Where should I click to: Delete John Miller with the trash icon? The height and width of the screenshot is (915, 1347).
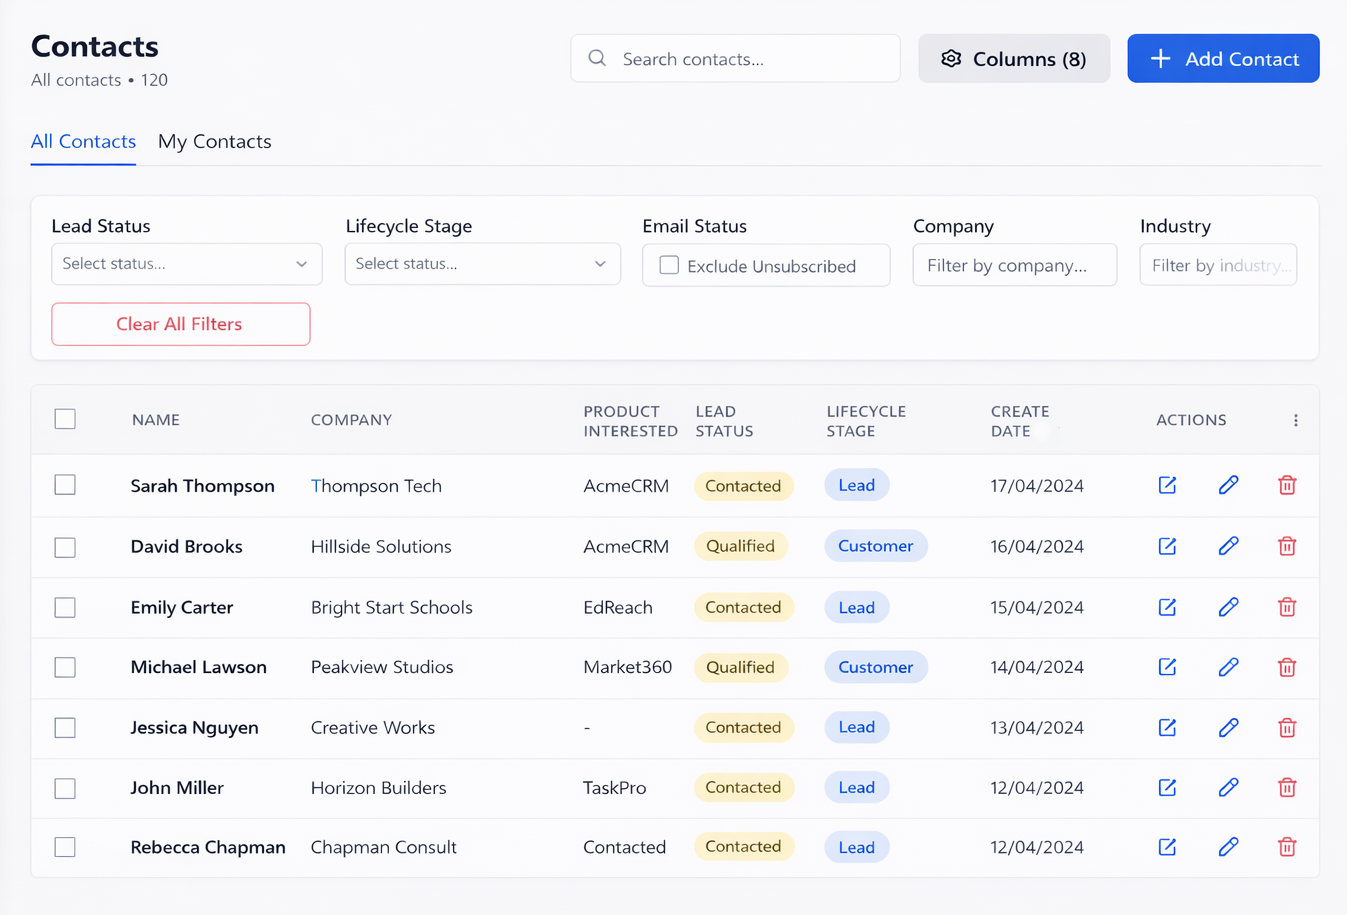click(x=1287, y=787)
